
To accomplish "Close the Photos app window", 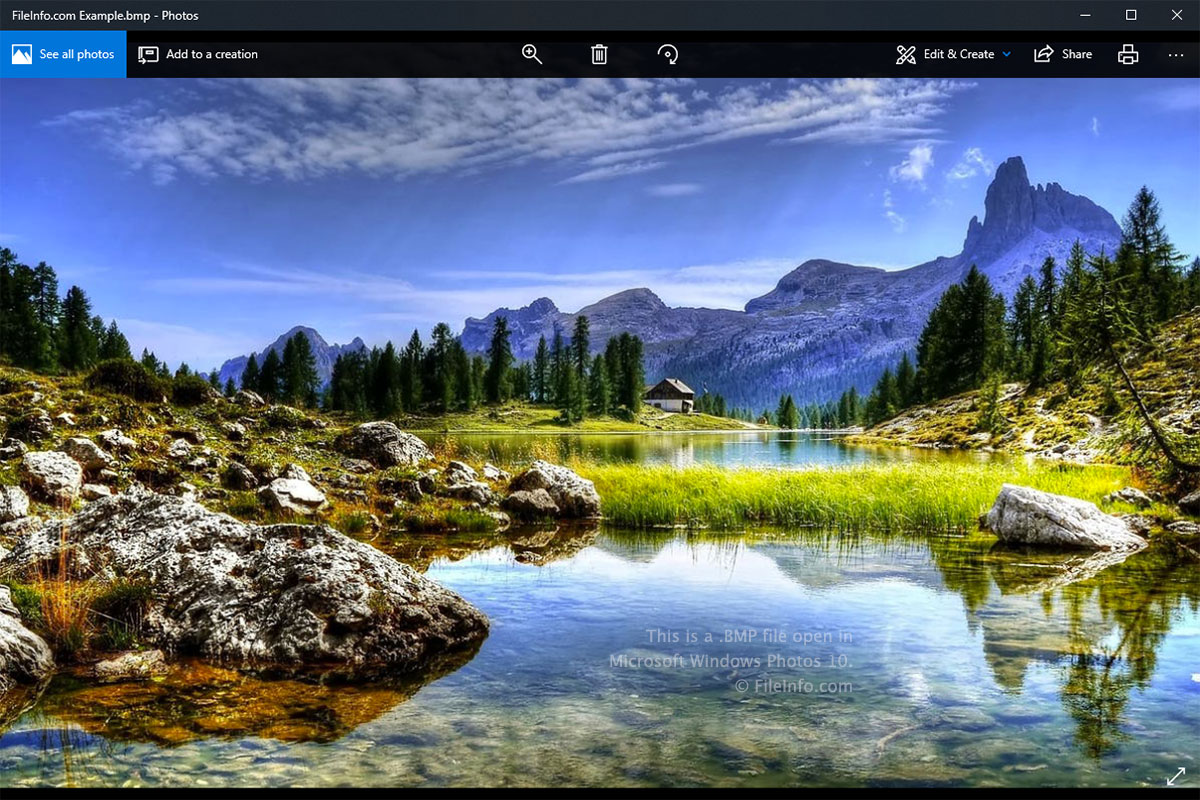I will click(x=1177, y=15).
